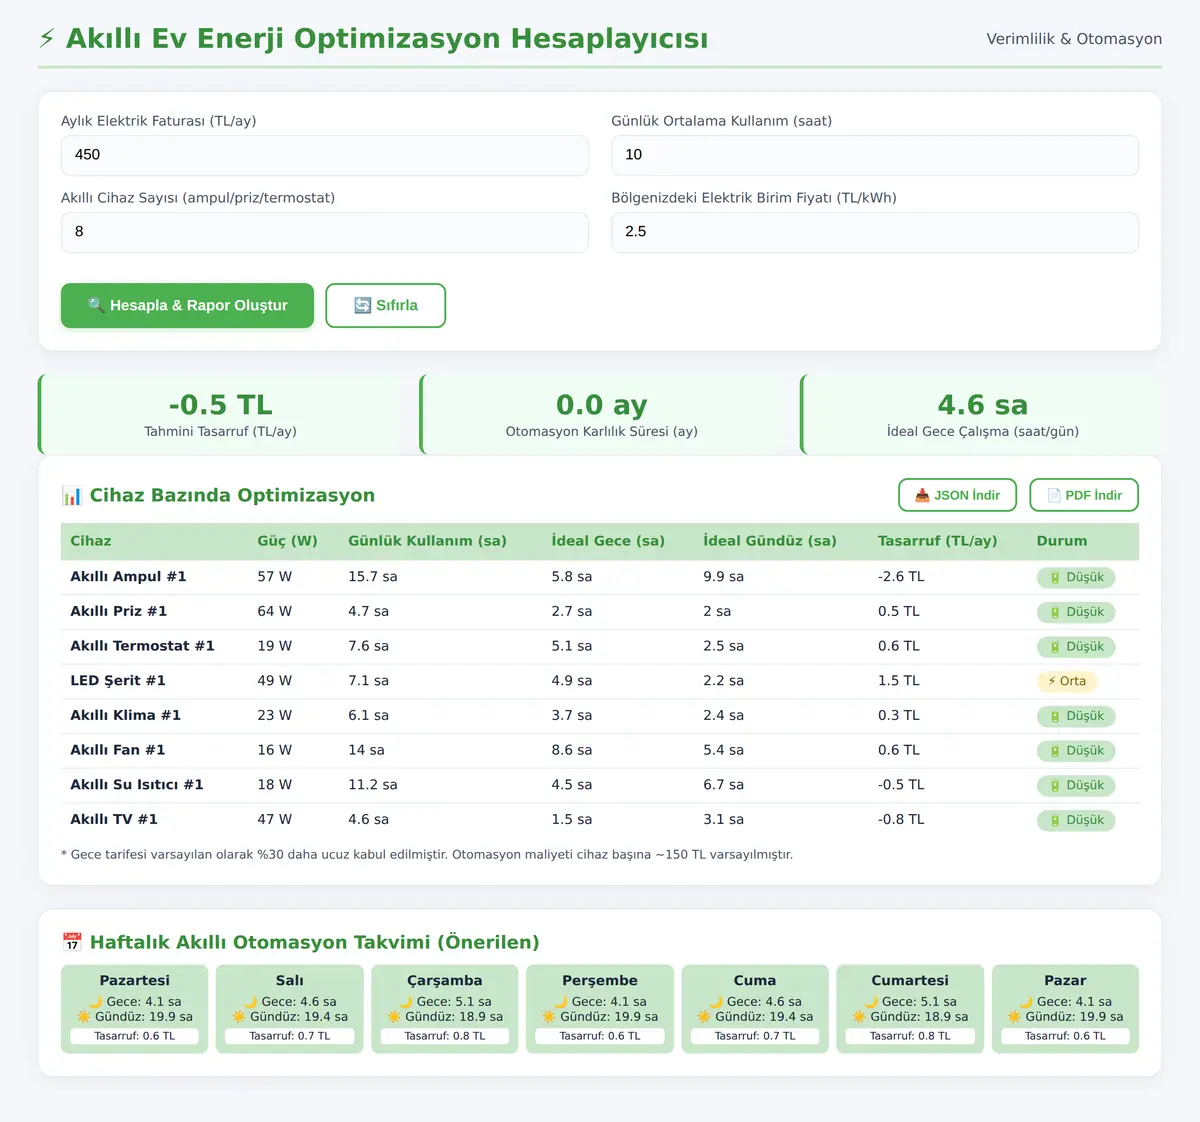Click the Perşembe day heading

pos(600,981)
